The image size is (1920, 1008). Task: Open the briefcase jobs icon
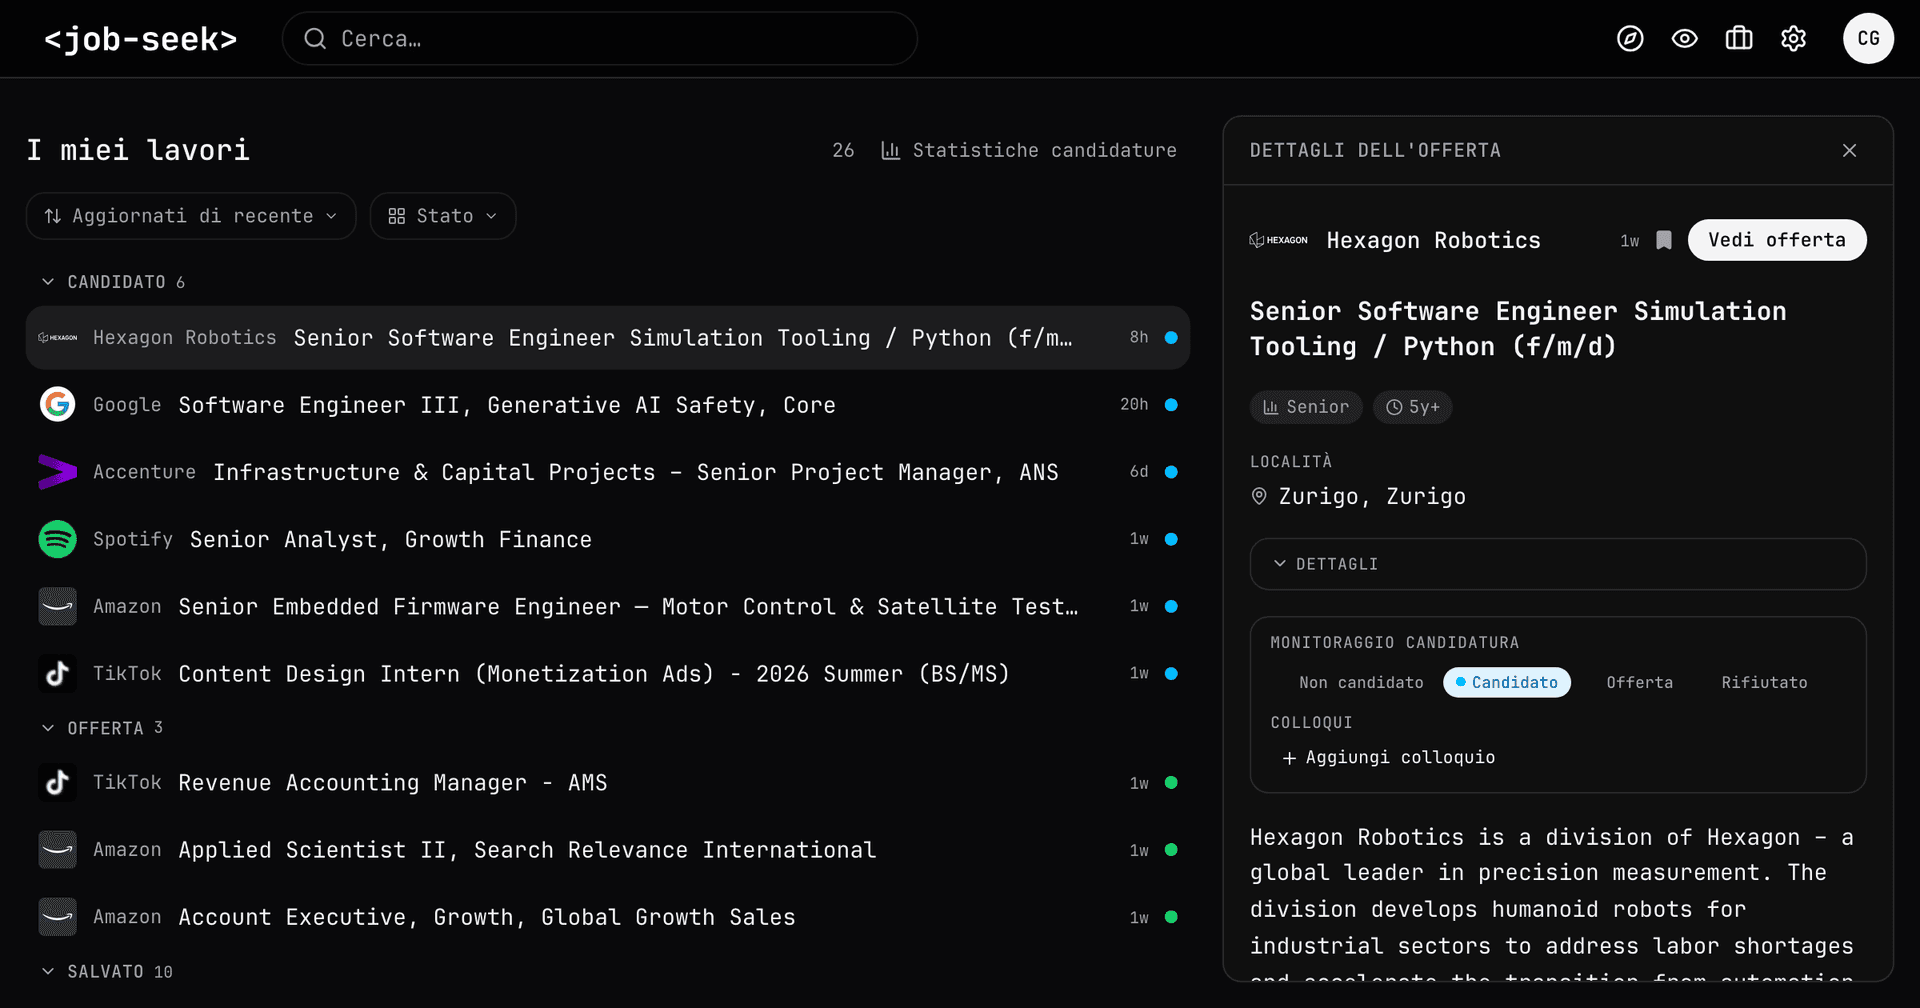coord(1739,39)
